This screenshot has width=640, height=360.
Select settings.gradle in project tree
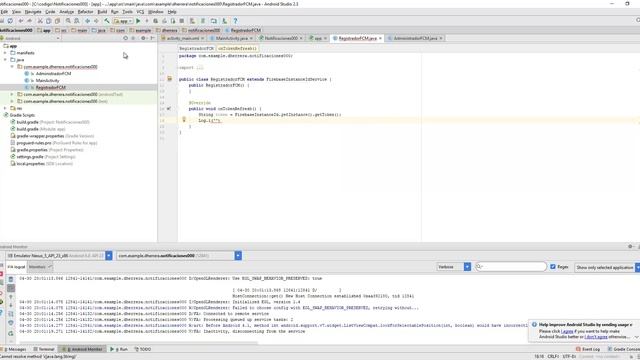coord(30,157)
